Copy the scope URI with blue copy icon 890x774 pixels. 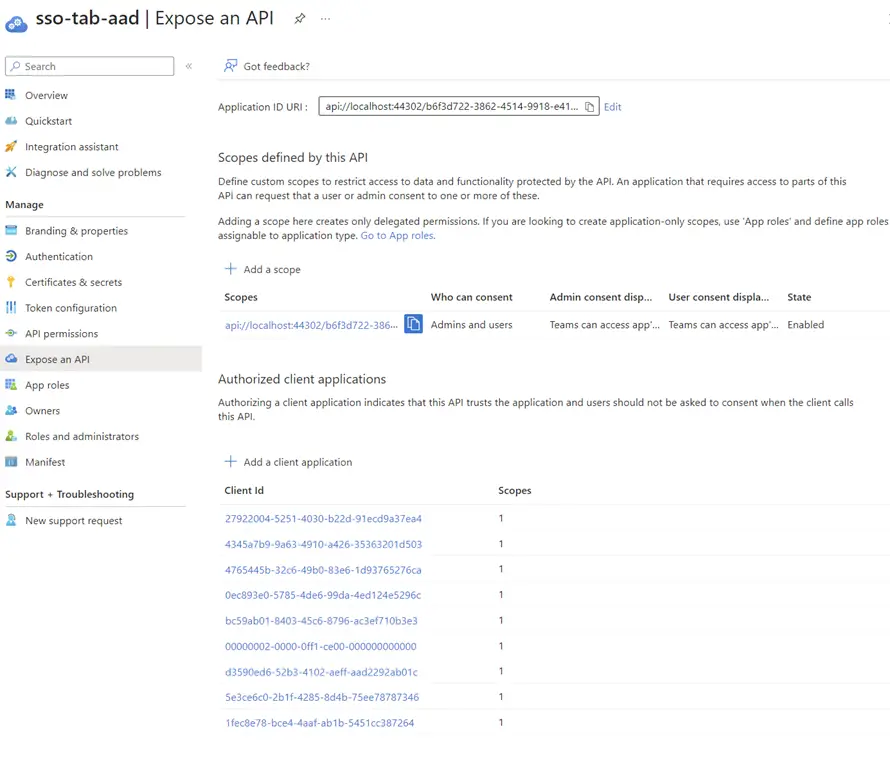click(413, 324)
